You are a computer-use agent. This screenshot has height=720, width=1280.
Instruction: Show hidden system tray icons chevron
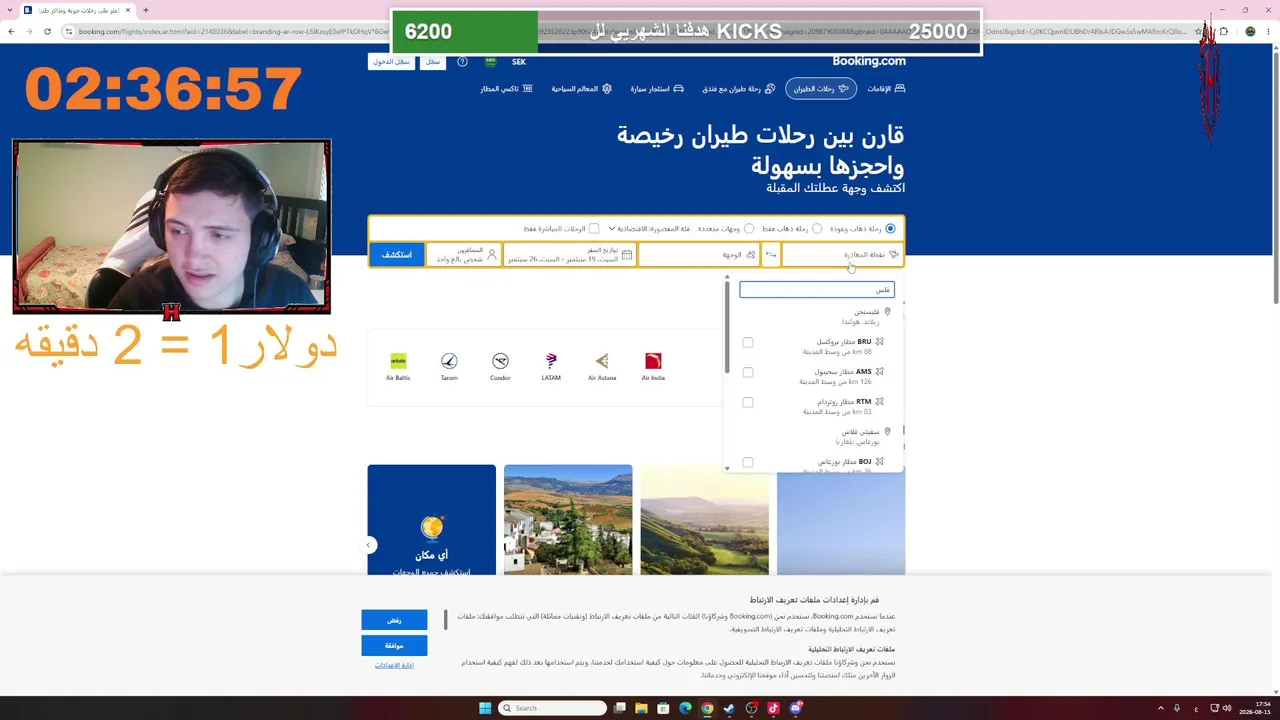[1161, 708]
